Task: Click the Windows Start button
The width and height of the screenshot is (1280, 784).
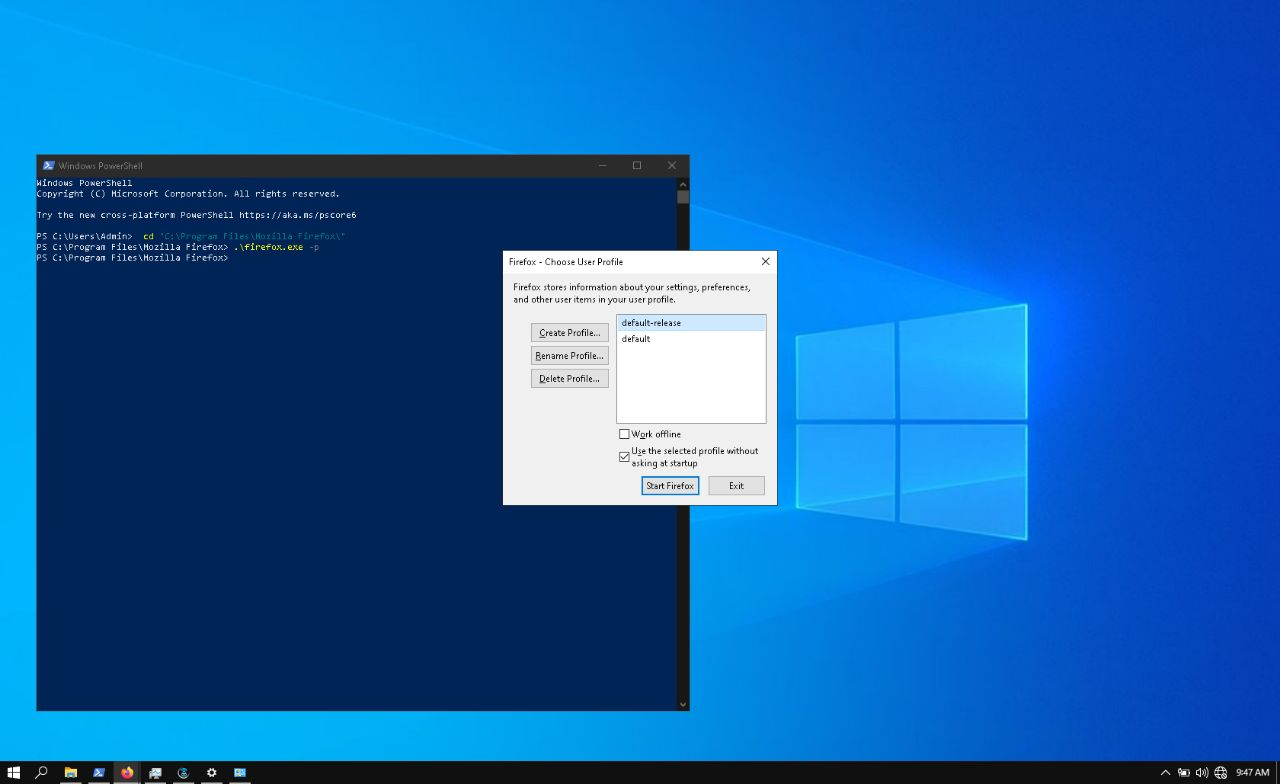Action: coord(14,772)
